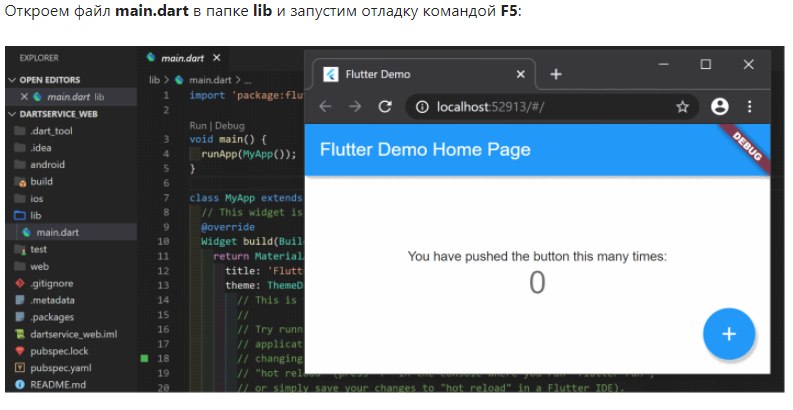Screen dimensions: 793x410
Task: Click the Run code lens above main()
Action: coord(198,126)
